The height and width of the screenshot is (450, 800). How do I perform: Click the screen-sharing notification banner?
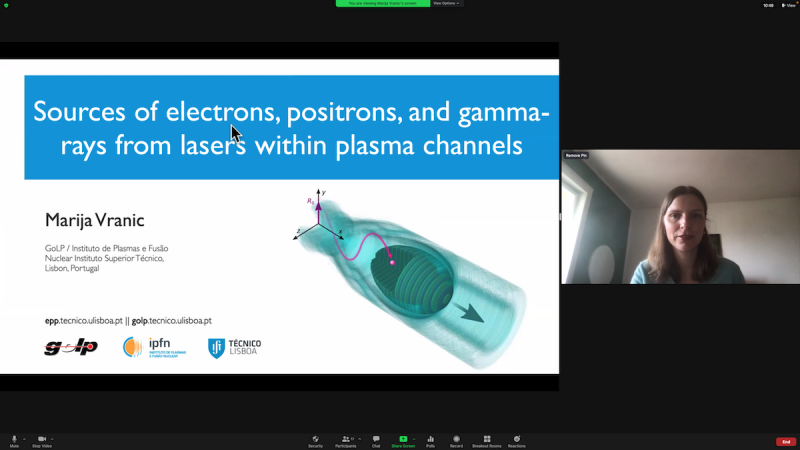coord(382,3)
